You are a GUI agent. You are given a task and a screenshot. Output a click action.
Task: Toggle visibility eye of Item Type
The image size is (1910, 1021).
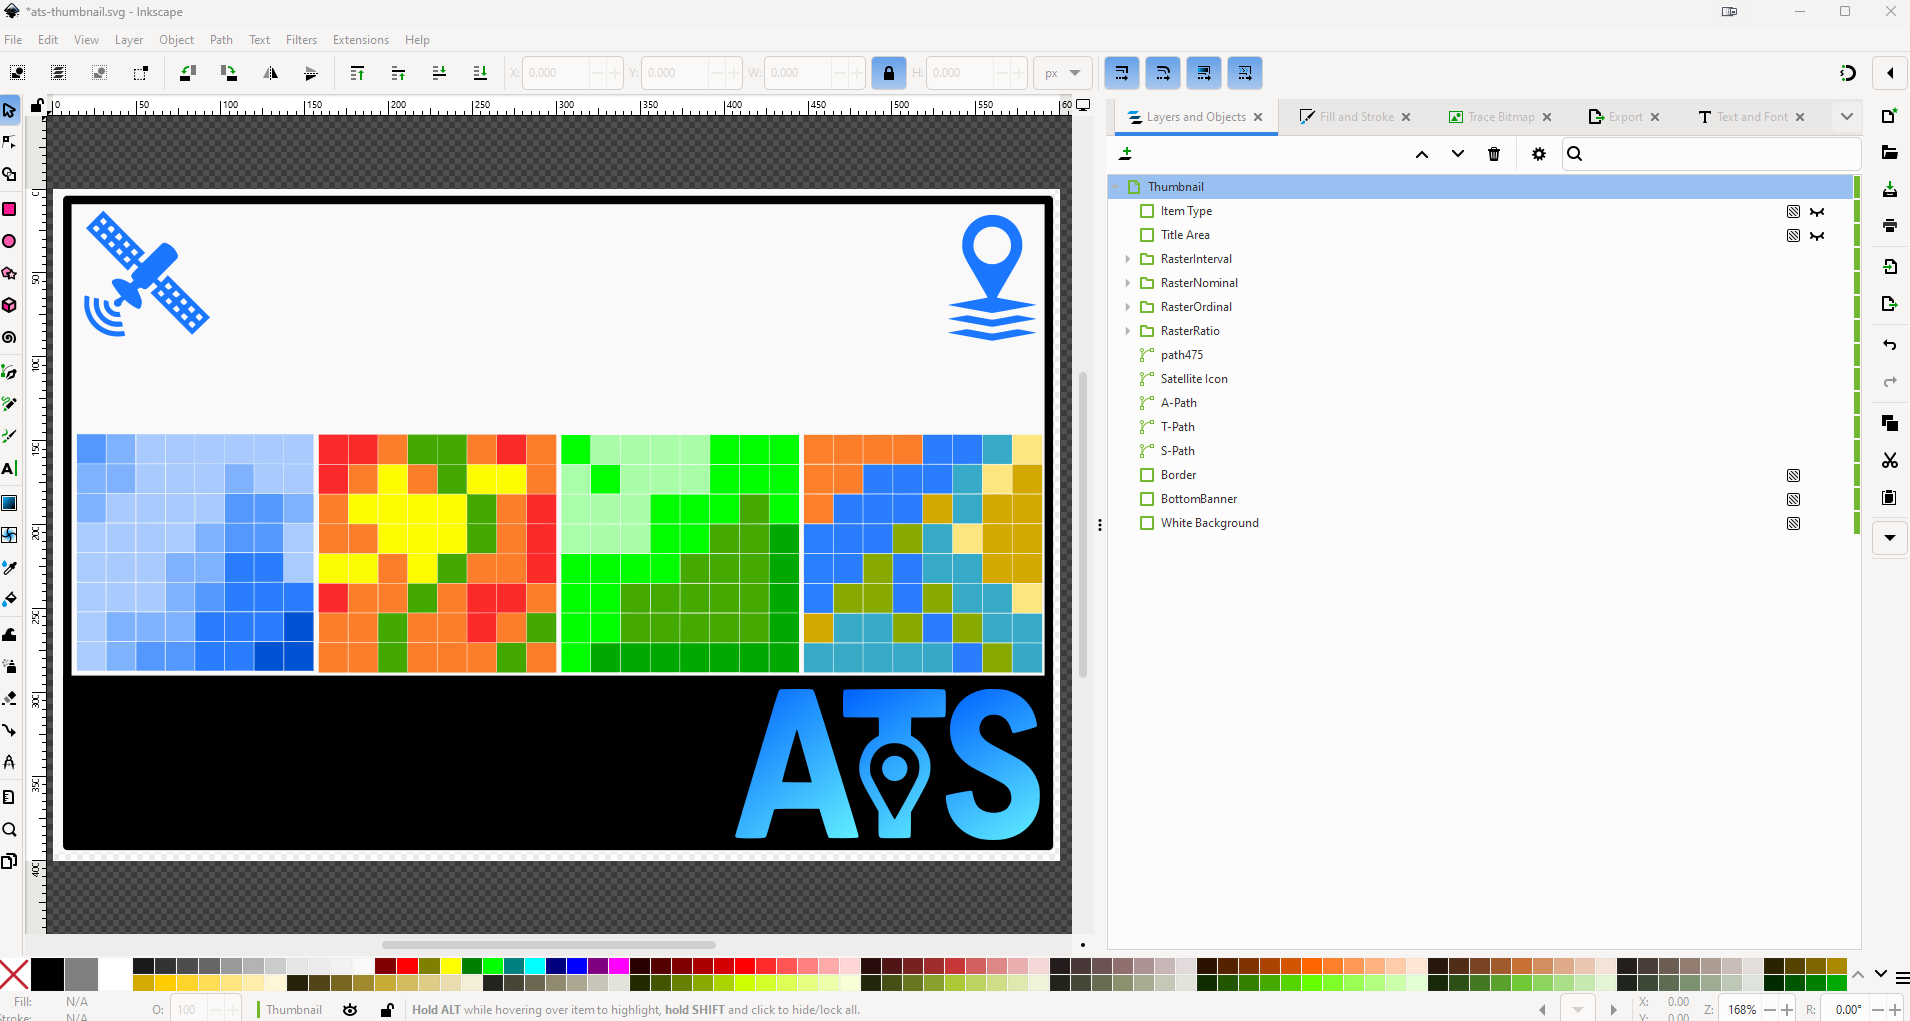[x=1817, y=211]
